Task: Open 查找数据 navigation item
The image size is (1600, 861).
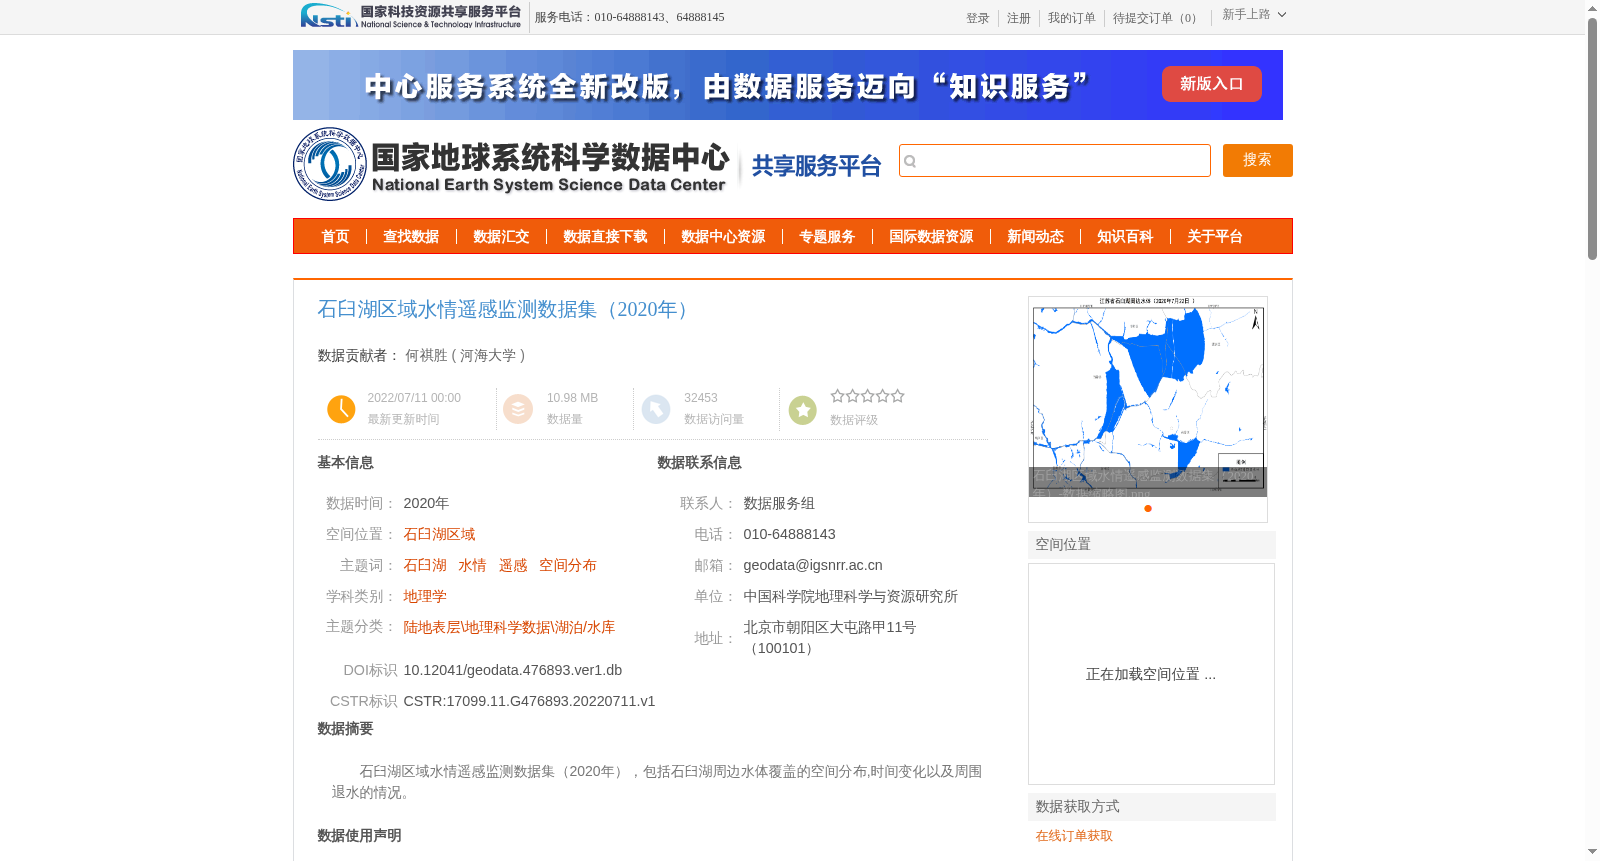Action: coord(411,237)
